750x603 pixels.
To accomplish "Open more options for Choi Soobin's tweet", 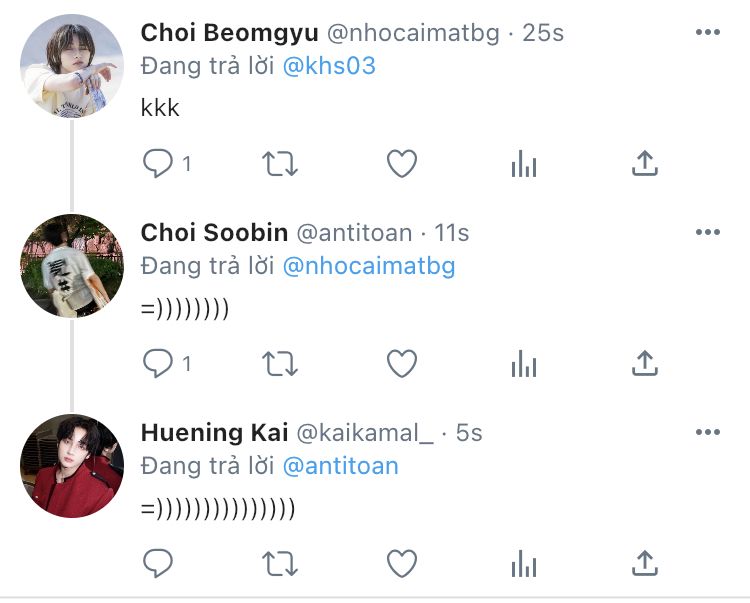I will point(708,232).
